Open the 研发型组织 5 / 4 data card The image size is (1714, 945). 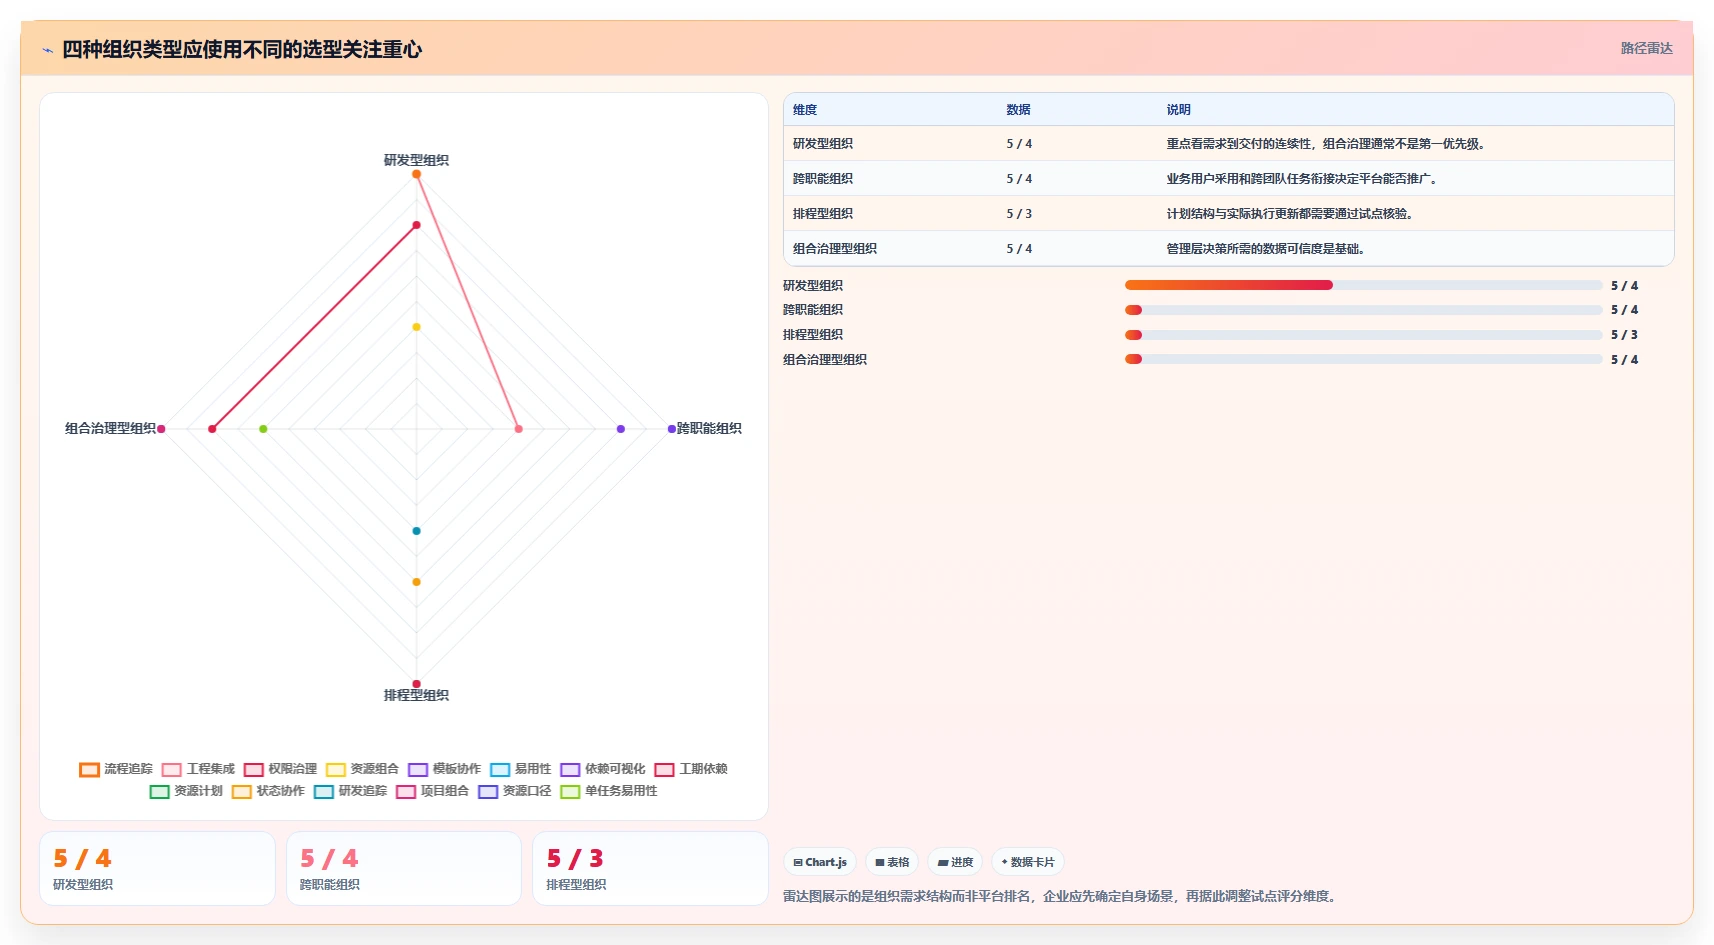157,869
